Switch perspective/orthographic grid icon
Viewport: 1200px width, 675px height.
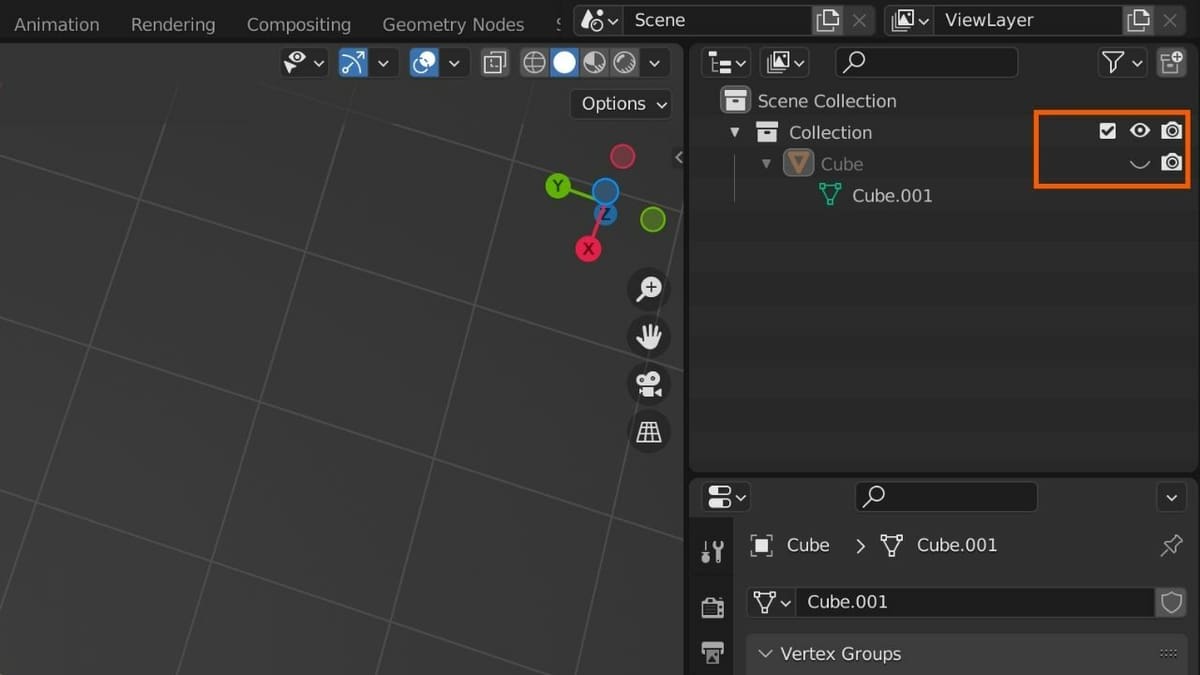click(x=649, y=431)
